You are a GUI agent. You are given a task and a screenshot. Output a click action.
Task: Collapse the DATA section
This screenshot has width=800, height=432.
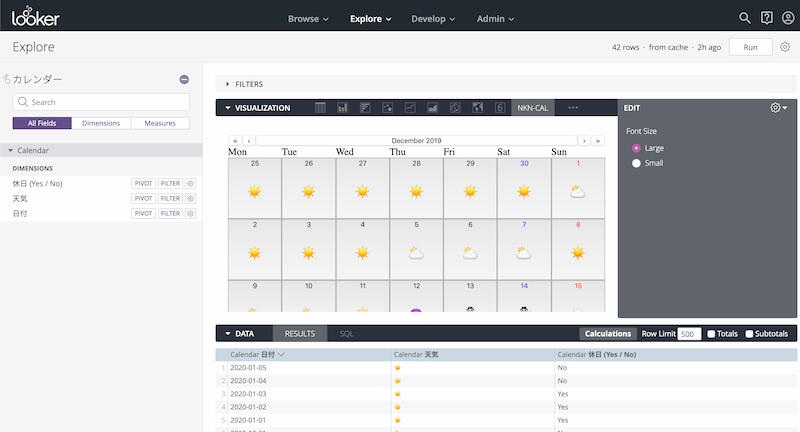coord(239,334)
